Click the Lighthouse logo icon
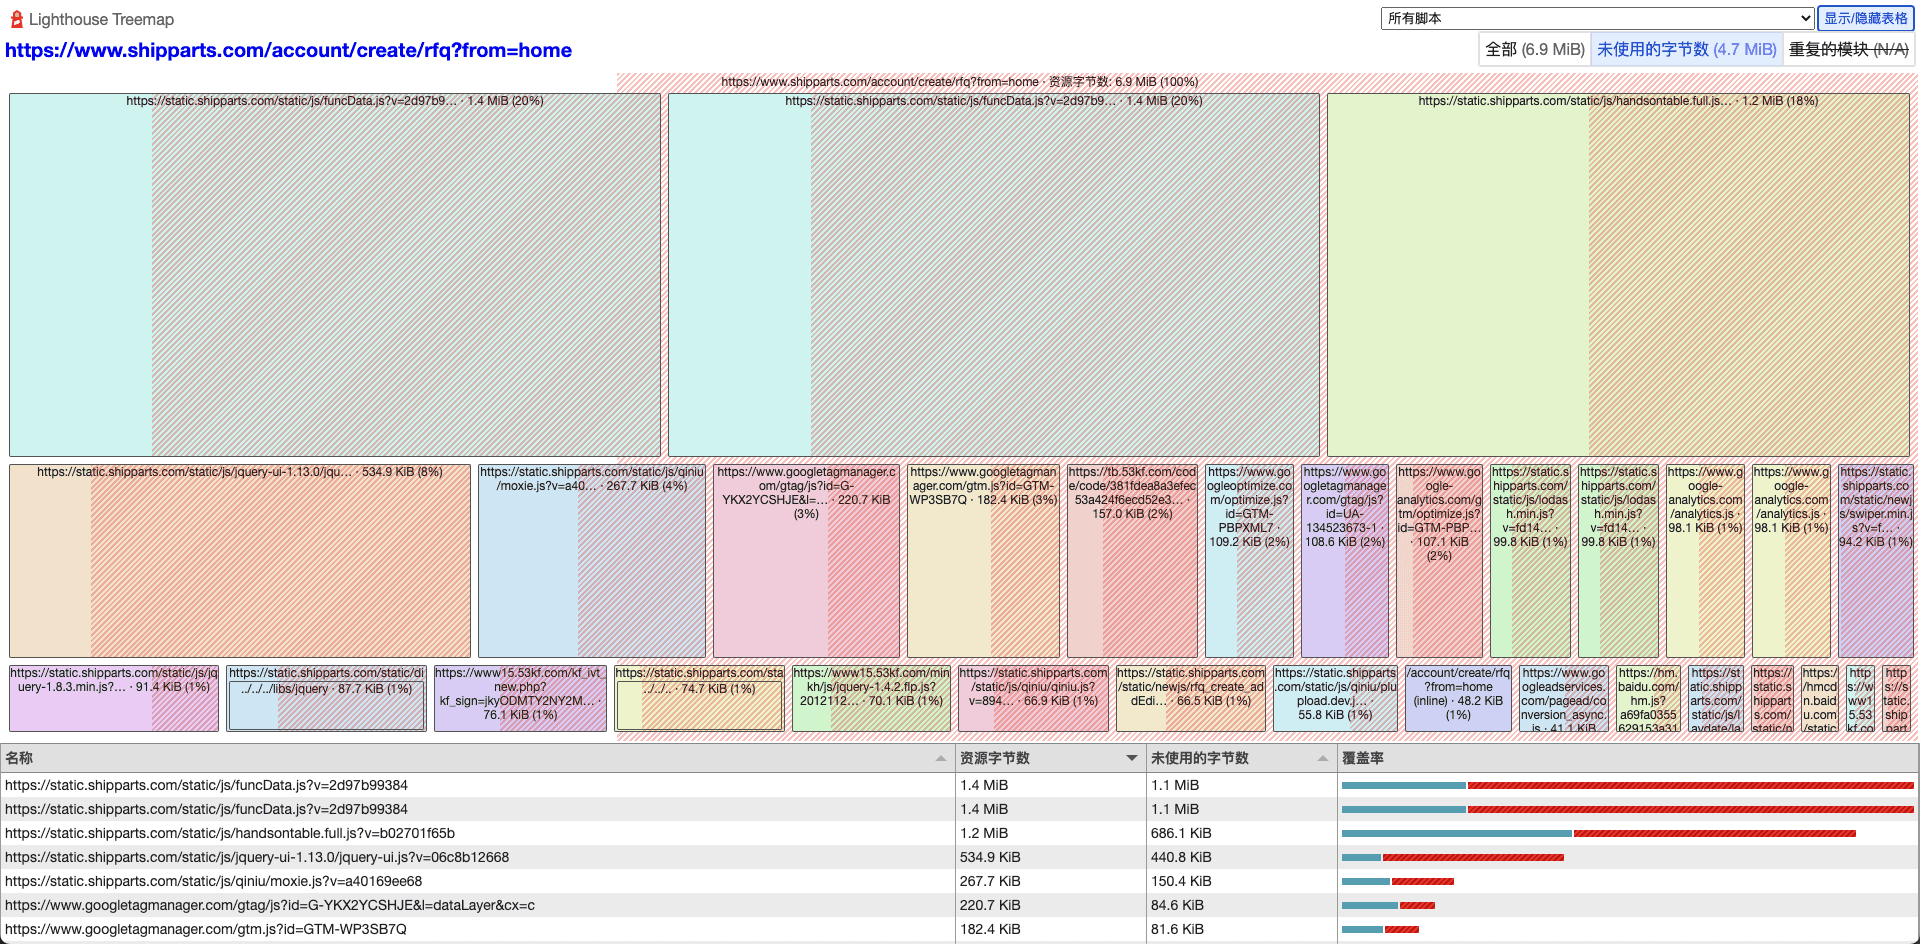The width and height of the screenshot is (1920, 944). (16, 18)
